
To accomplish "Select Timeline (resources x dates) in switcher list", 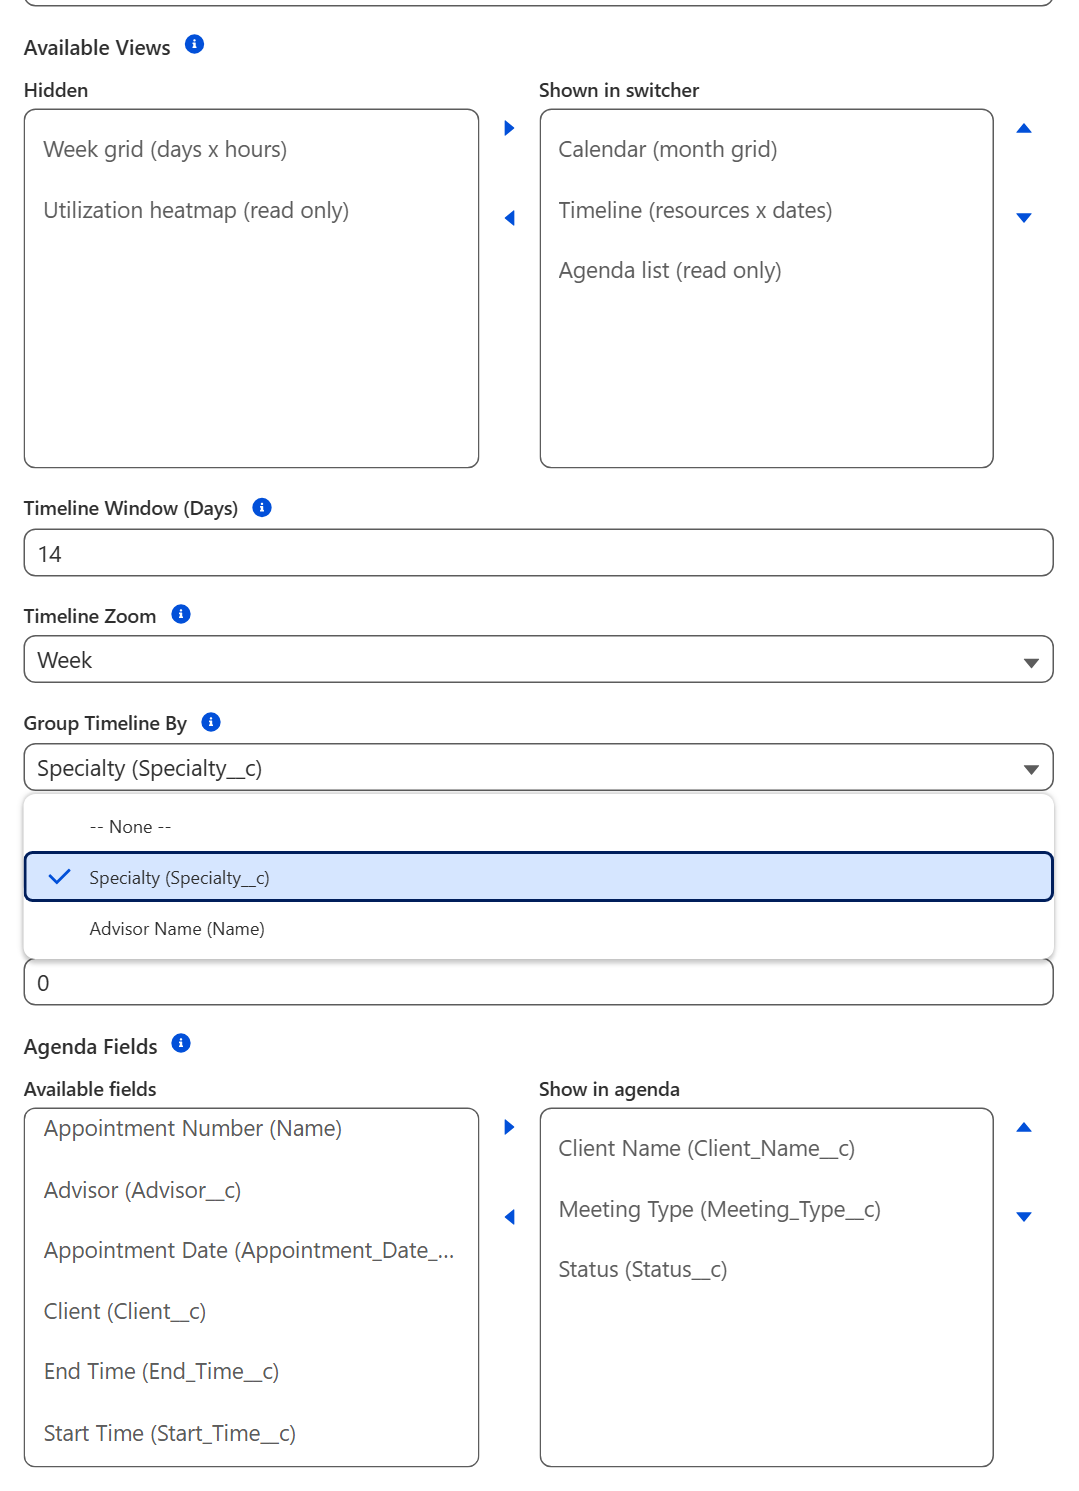I will coord(766,210).
